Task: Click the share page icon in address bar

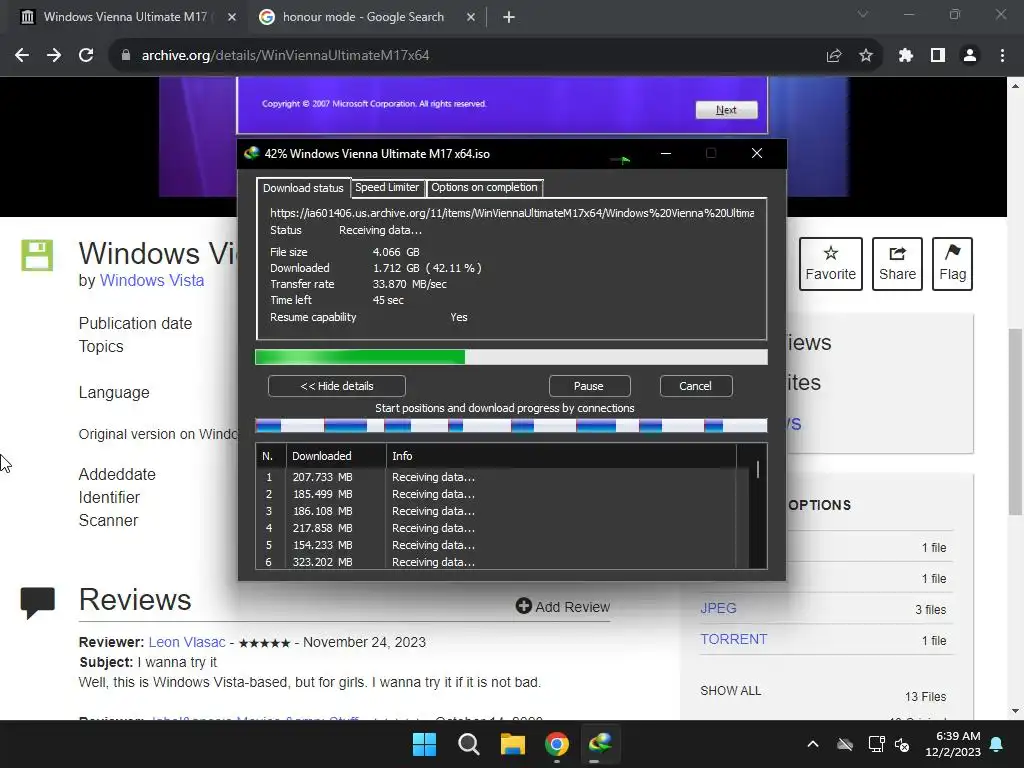Action: pos(834,56)
